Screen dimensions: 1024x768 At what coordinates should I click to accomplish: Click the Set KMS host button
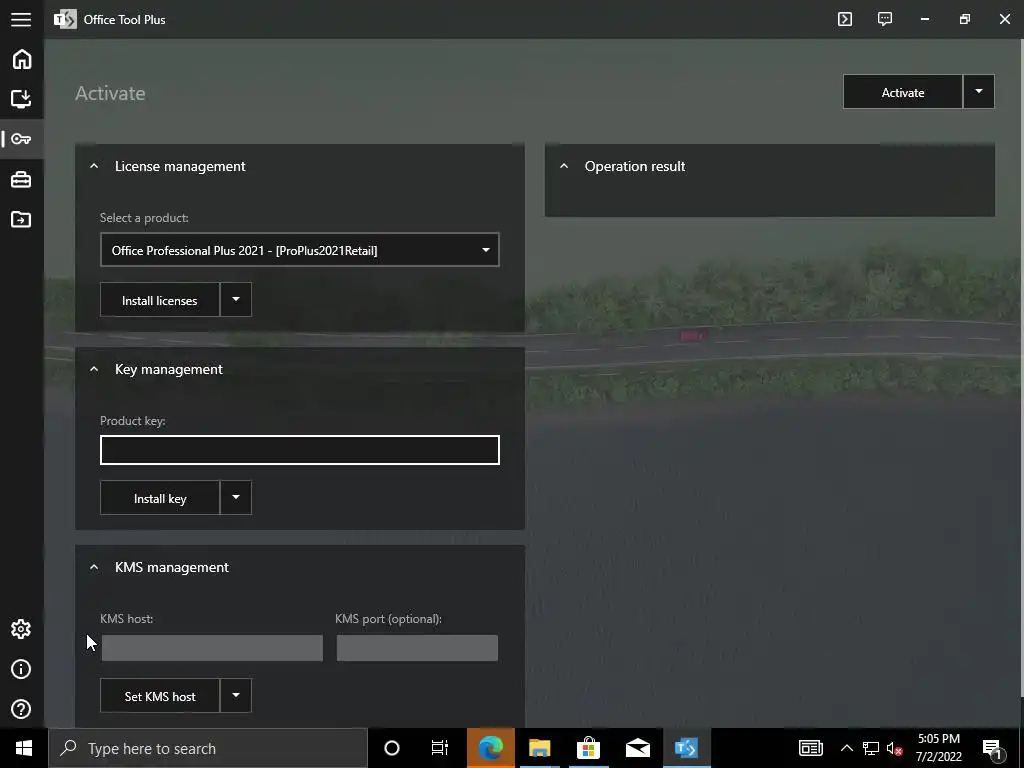pyautogui.click(x=159, y=696)
